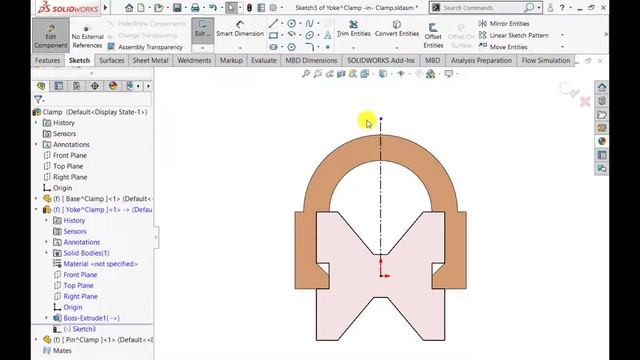Select the Line sketch tool
This screenshot has width=640, height=360.
tap(273, 24)
